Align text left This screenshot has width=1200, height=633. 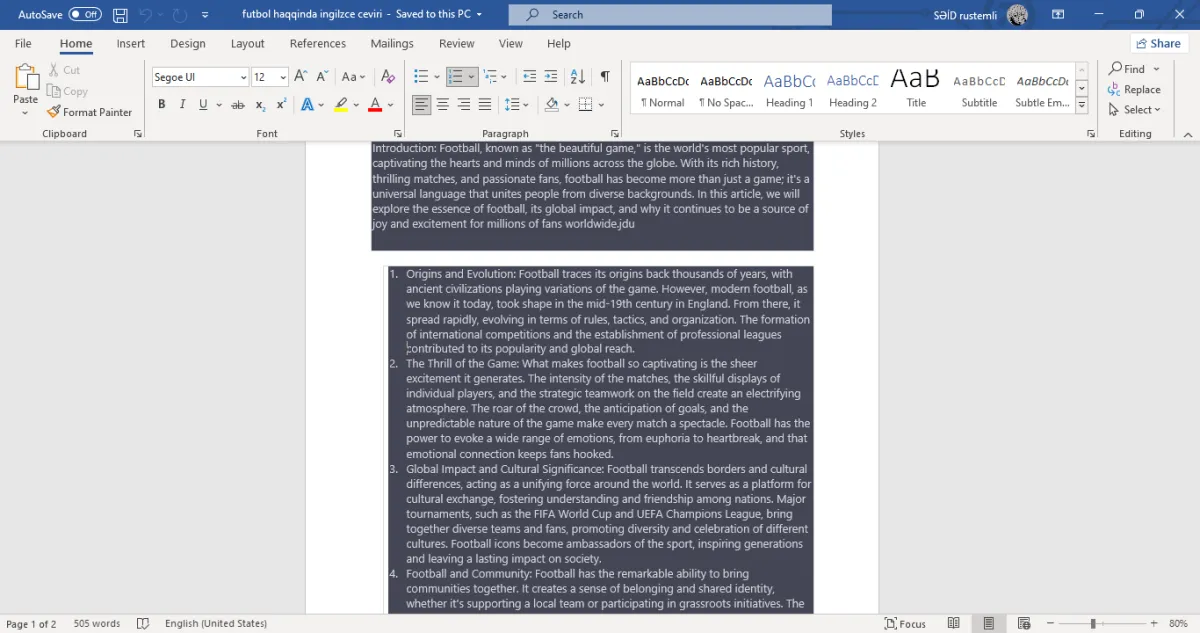pyautogui.click(x=422, y=105)
